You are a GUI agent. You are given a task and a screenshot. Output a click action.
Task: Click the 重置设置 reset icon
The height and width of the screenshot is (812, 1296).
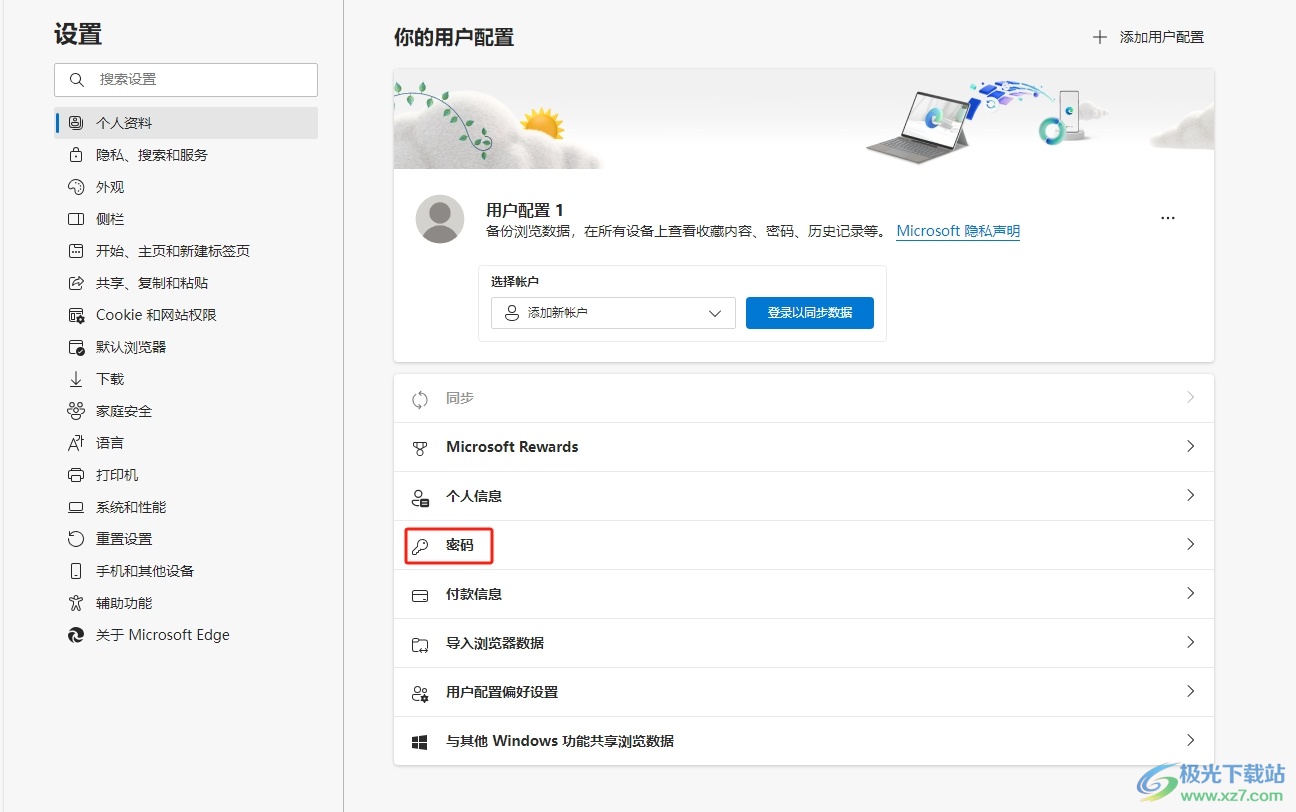(76, 539)
